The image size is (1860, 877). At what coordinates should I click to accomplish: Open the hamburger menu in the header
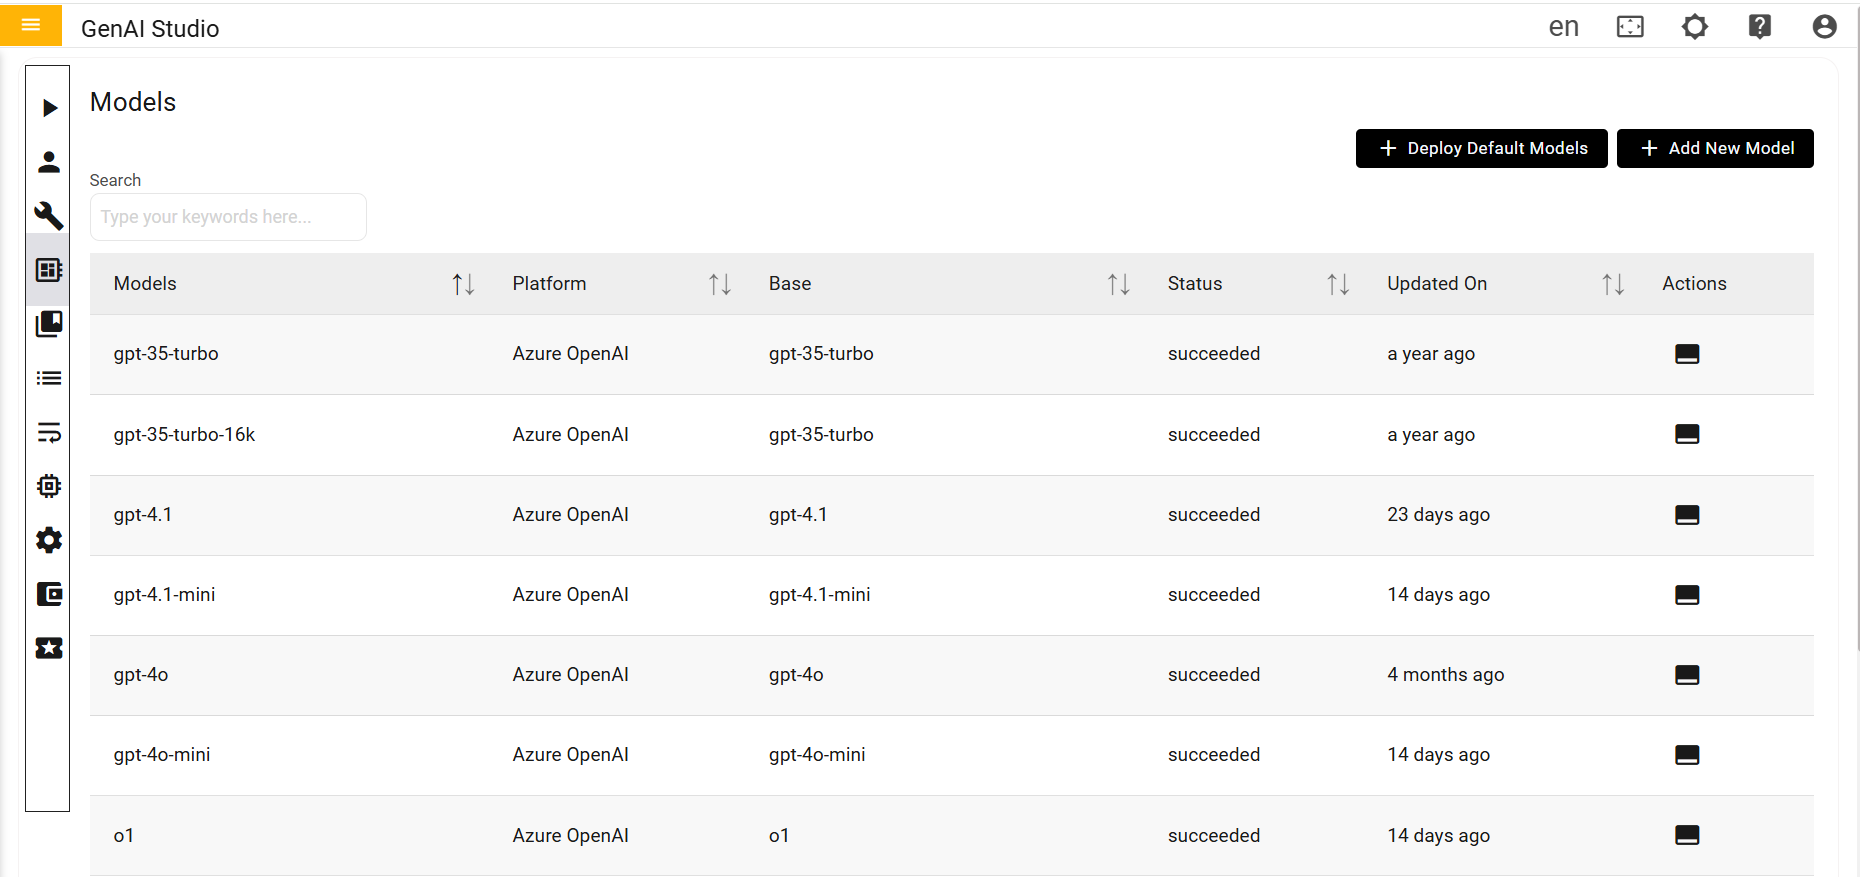tap(31, 25)
